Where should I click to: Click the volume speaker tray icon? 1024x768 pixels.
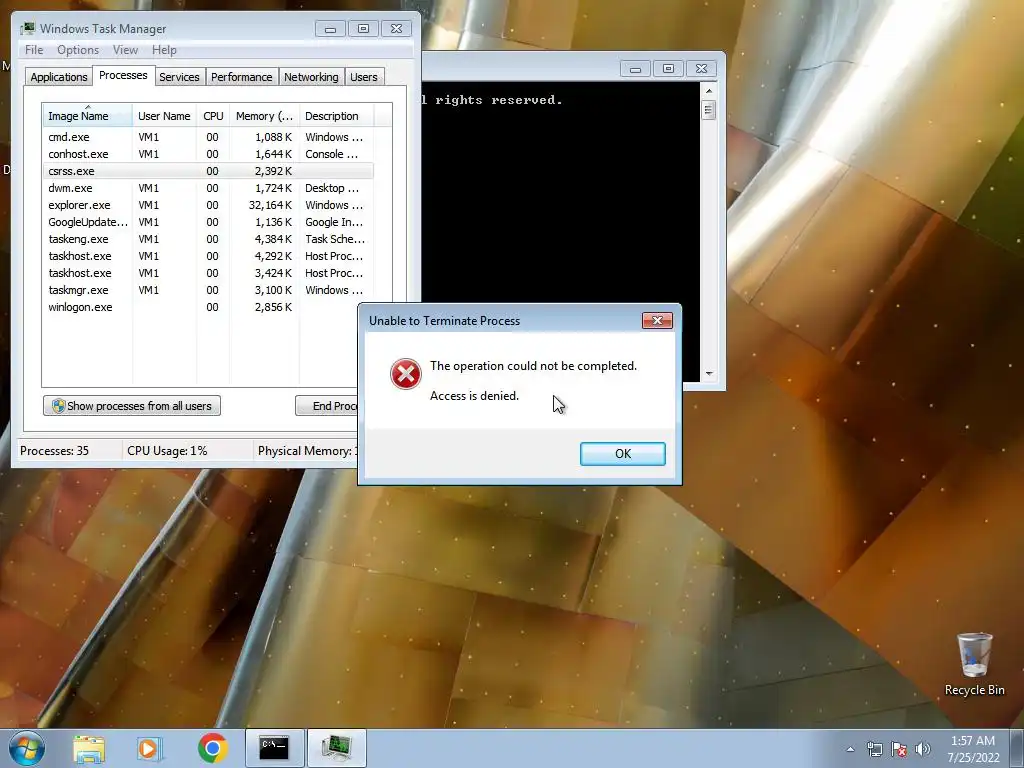923,749
